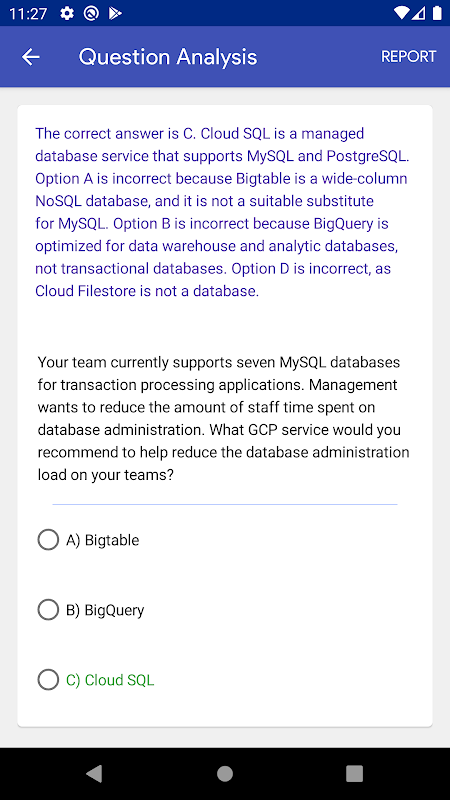Tap the Android back navigation triangle
Image resolution: width=450 pixels, height=800 pixels.
[x=94, y=773]
